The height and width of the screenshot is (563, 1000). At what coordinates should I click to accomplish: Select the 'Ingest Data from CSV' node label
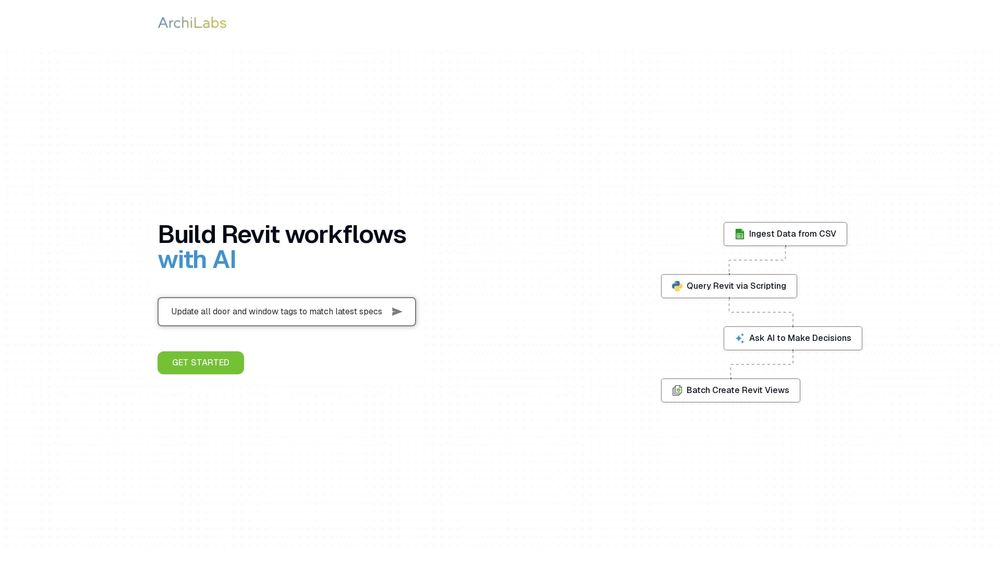point(792,234)
